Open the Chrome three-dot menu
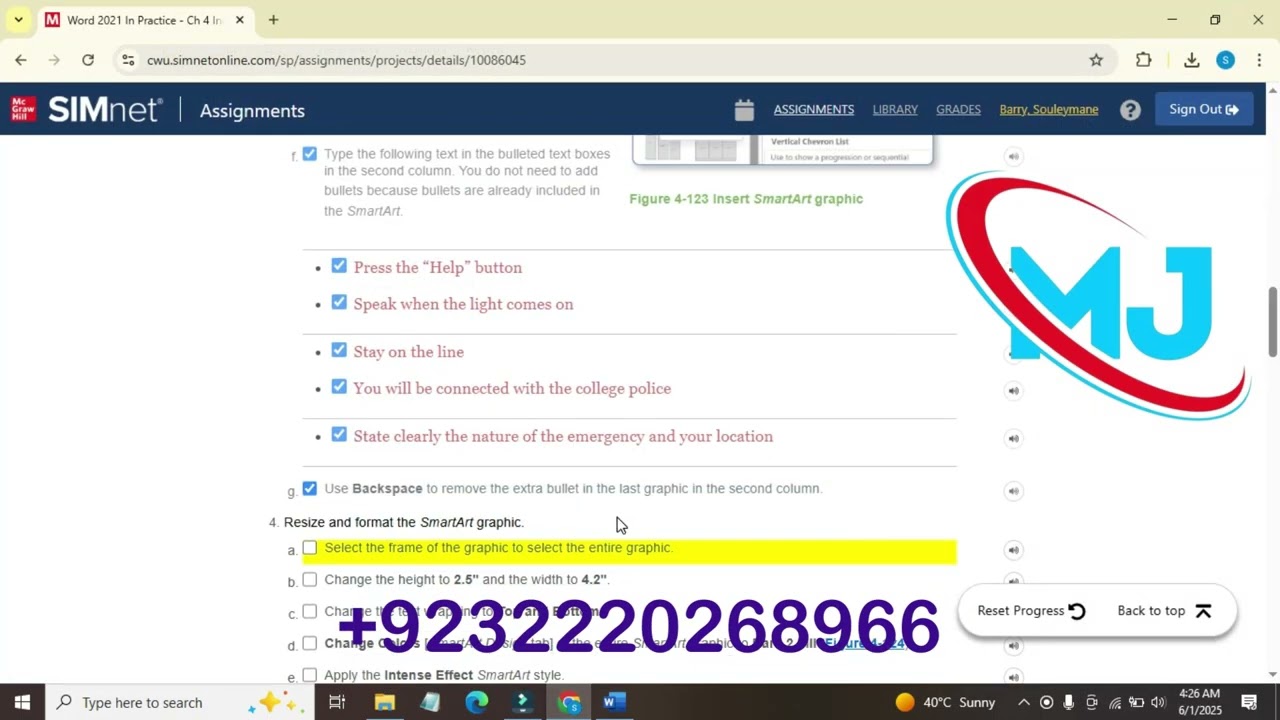The height and width of the screenshot is (720, 1280). pos(1259,60)
